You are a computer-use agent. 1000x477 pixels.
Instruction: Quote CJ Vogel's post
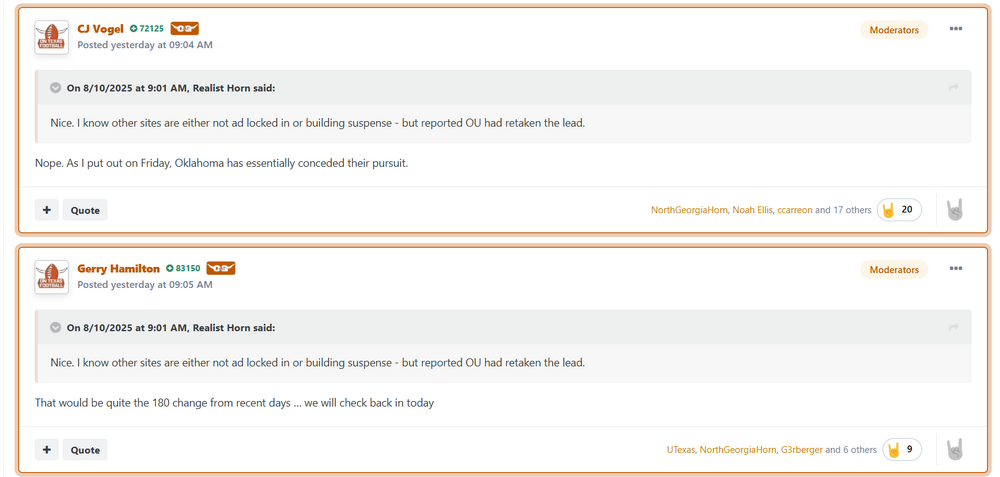(85, 210)
